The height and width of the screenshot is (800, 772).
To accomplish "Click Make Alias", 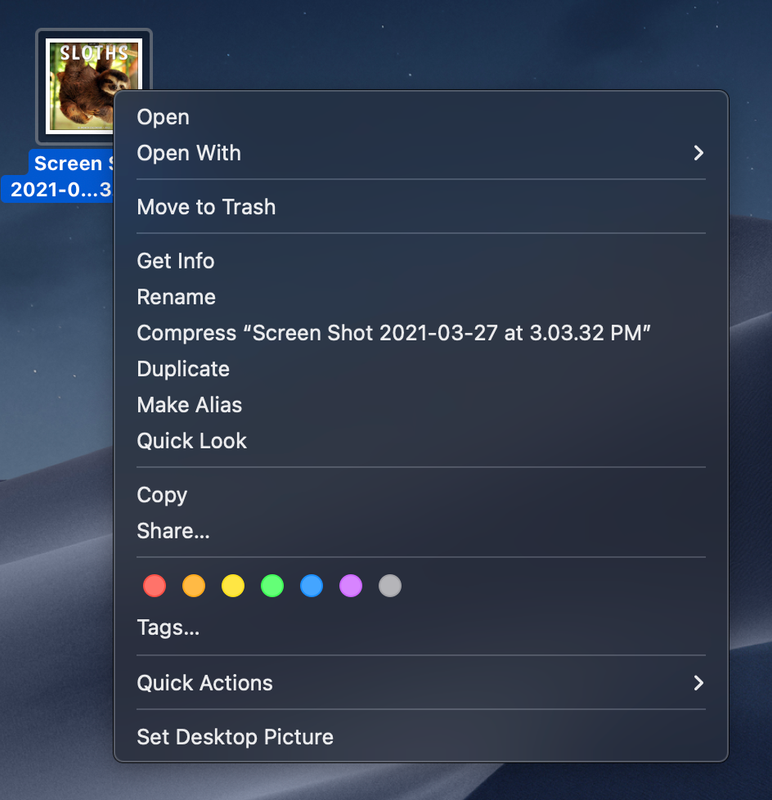I will [x=189, y=405].
